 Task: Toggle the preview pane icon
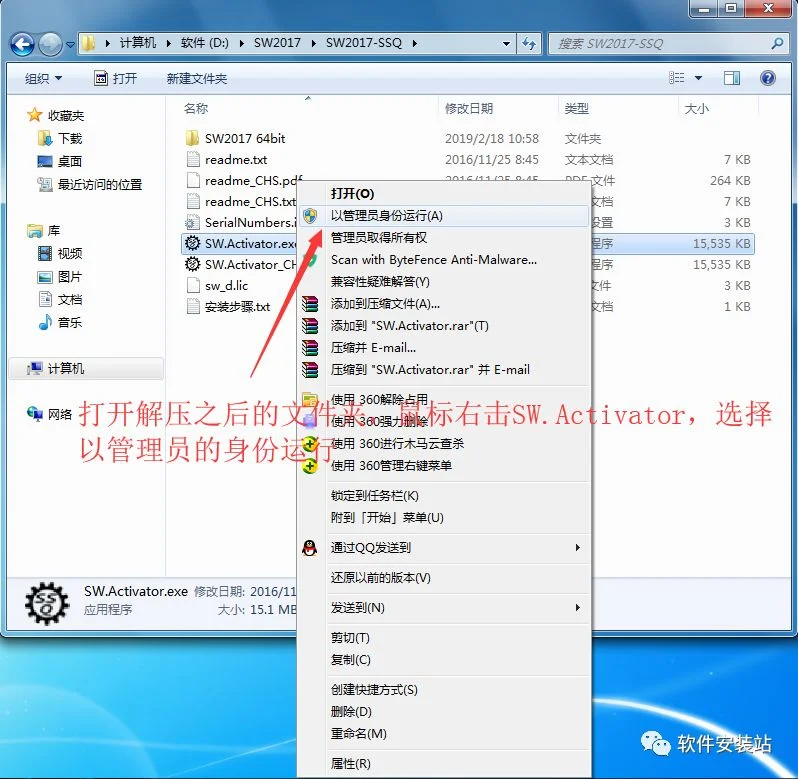coord(732,78)
